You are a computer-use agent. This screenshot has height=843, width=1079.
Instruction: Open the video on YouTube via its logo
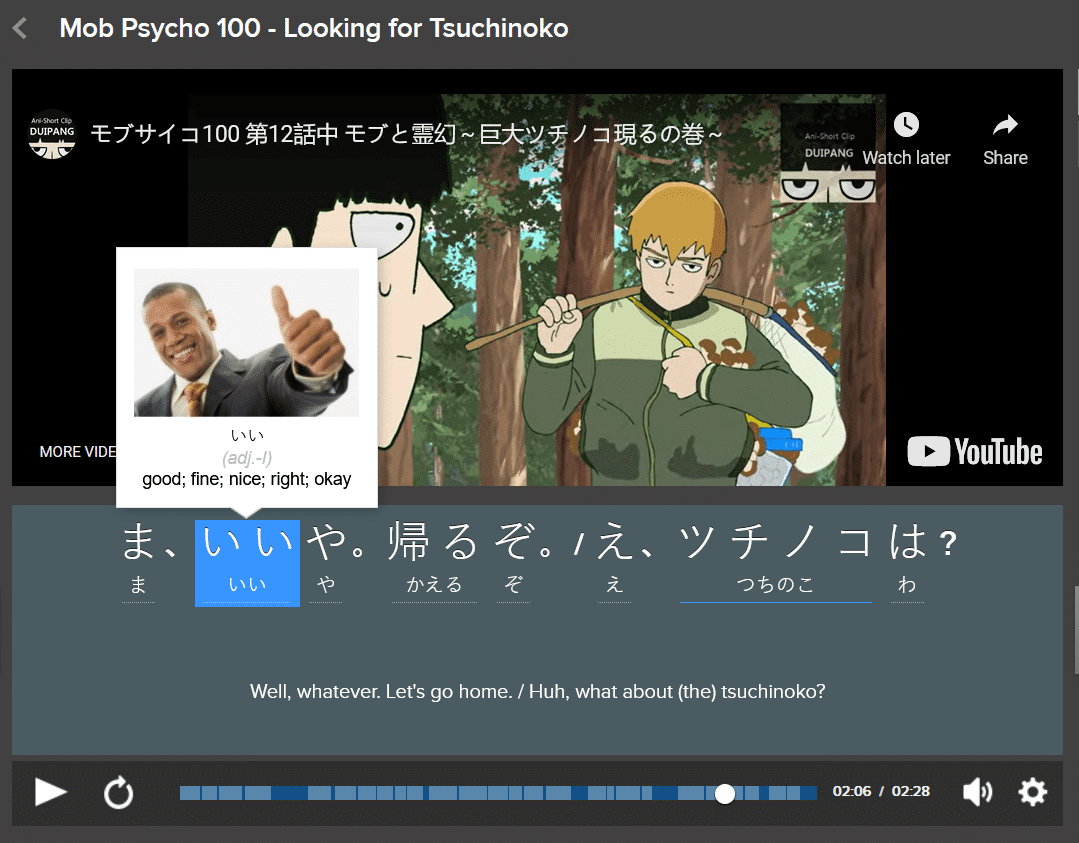974,452
